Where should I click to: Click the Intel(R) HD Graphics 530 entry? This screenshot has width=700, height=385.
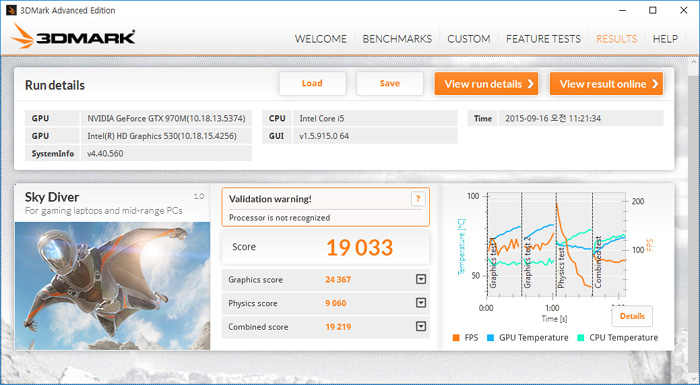click(166, 136)
